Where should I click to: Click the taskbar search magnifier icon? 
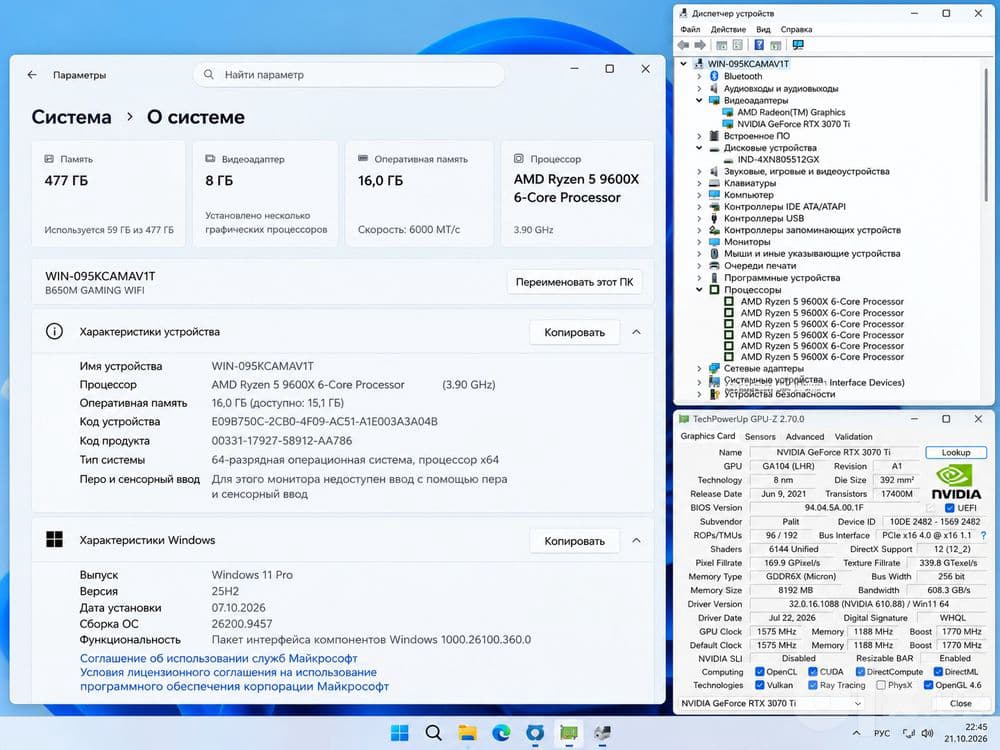pyautogui.click(x=434, y=733)
